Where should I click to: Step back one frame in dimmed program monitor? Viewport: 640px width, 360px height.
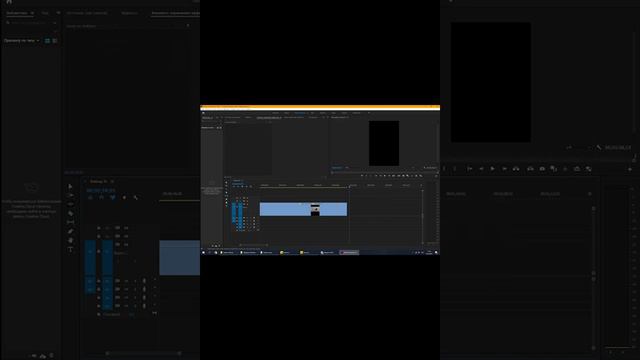tap(481, 169)
